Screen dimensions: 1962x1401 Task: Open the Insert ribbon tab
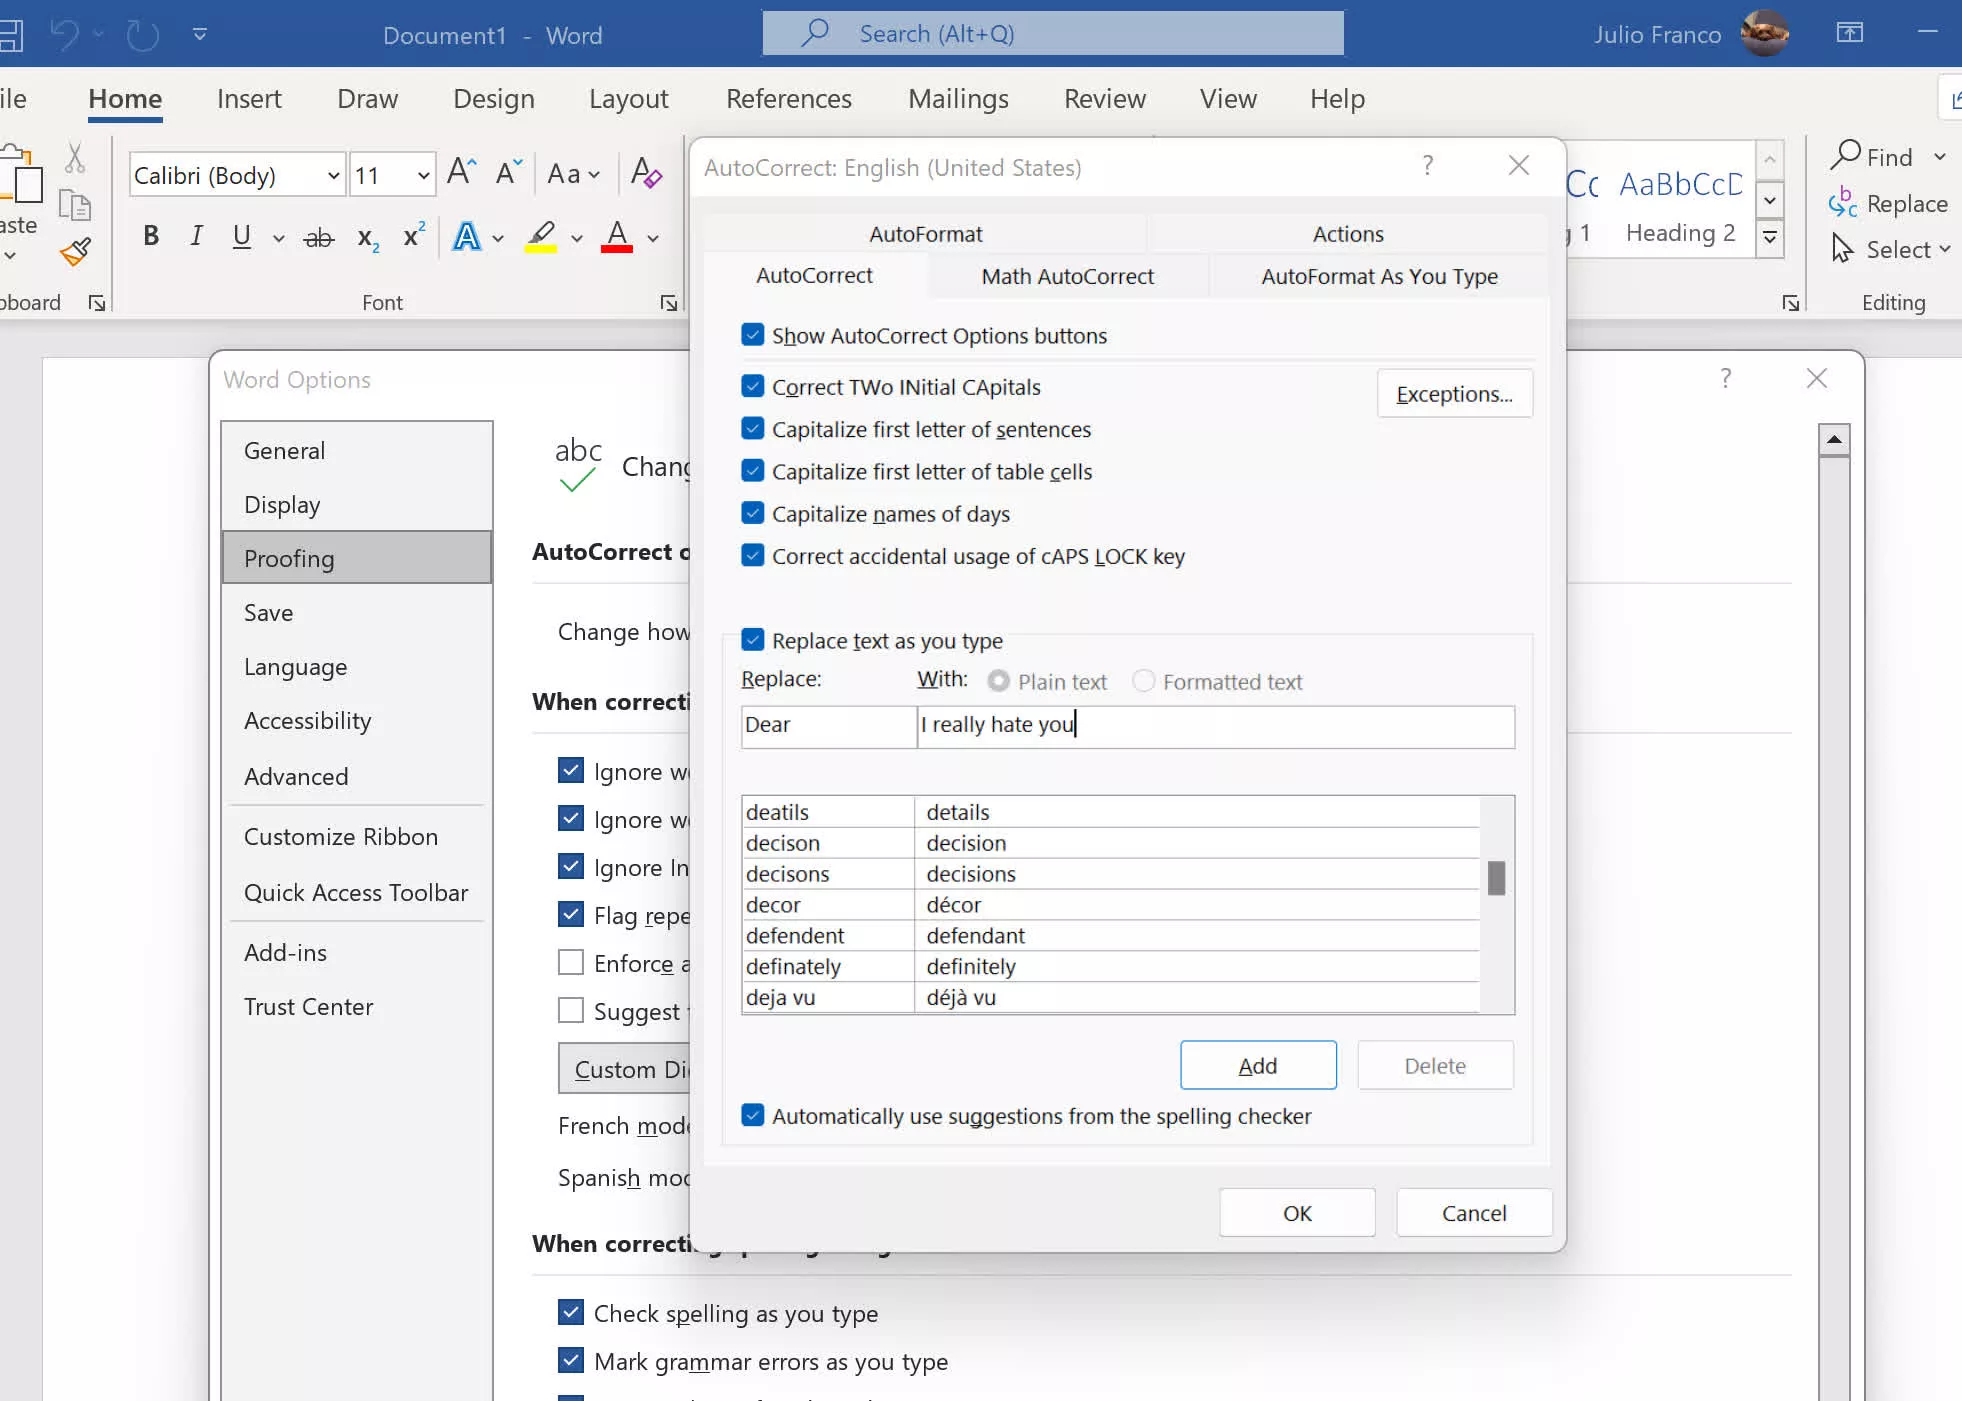tap(249, 99)
